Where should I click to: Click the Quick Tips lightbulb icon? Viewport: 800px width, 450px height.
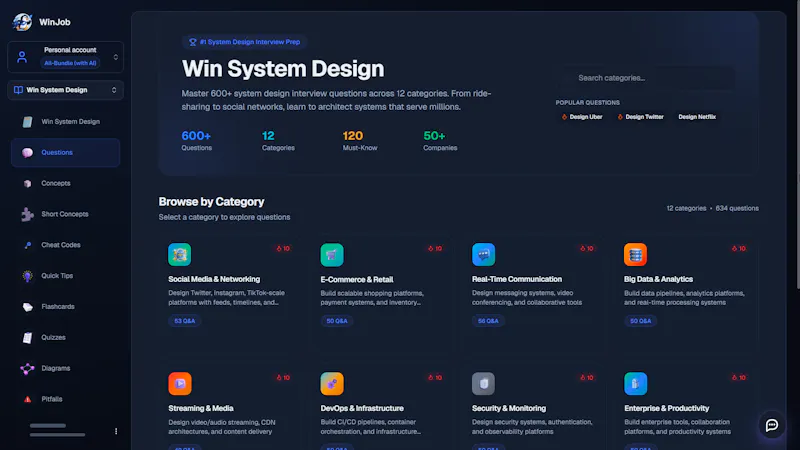tap(27, 276)
